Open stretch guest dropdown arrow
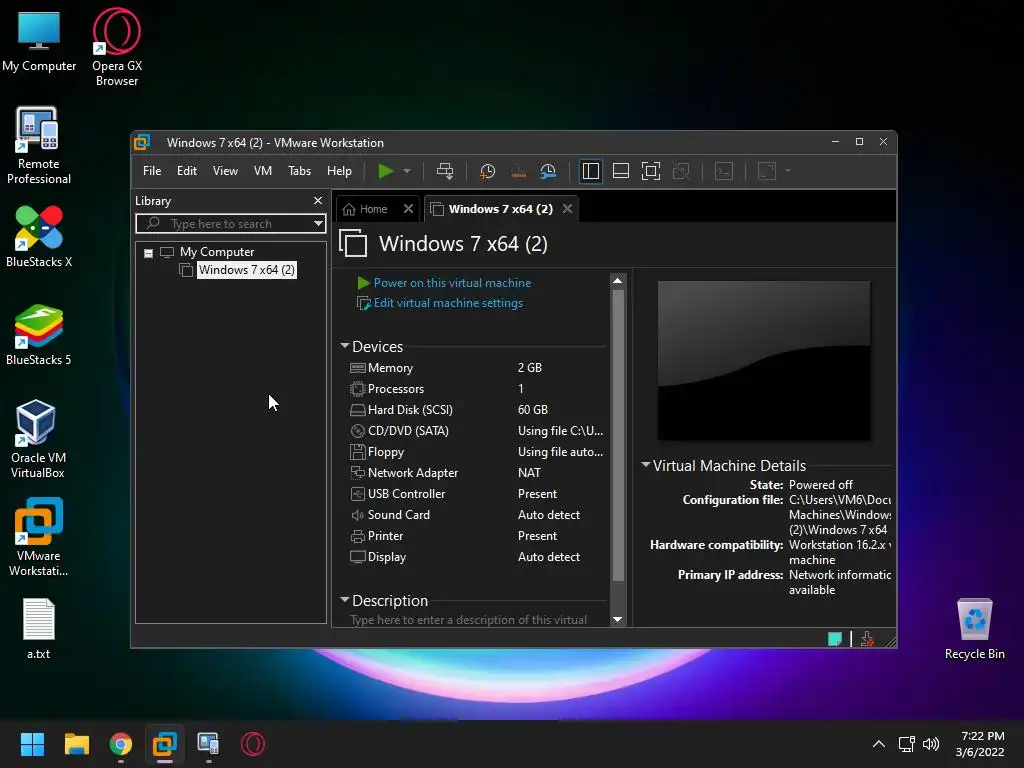Viewport: 1024px width, 768px height. (788, 171)
